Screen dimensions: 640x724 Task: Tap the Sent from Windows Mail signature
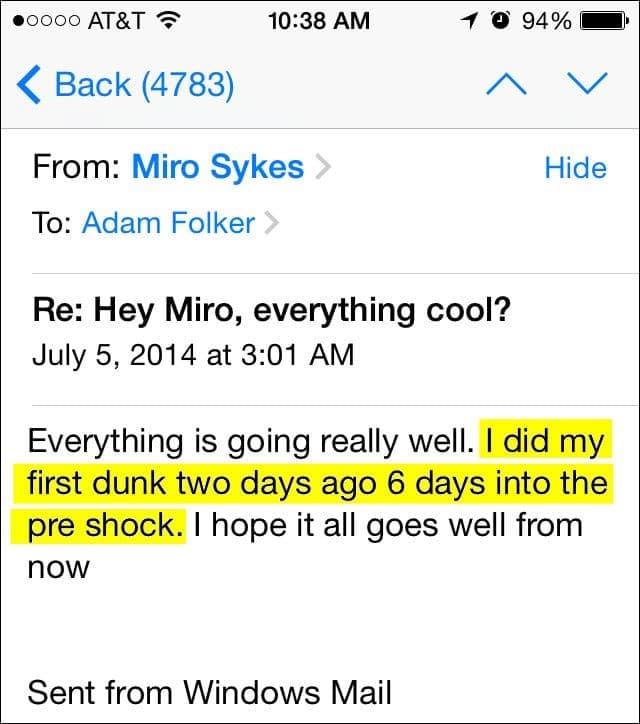[210, 690]
